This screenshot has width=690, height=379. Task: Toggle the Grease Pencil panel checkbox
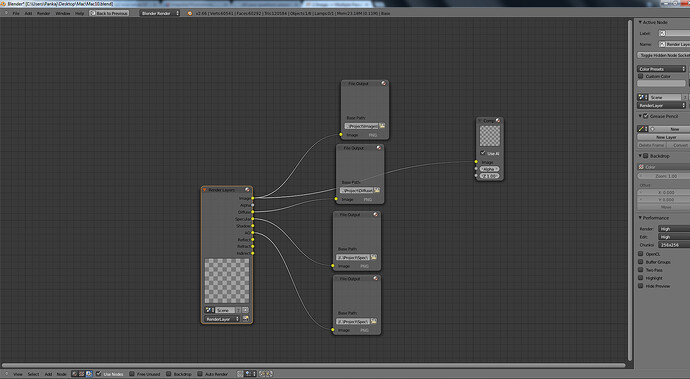pos(646,116)
